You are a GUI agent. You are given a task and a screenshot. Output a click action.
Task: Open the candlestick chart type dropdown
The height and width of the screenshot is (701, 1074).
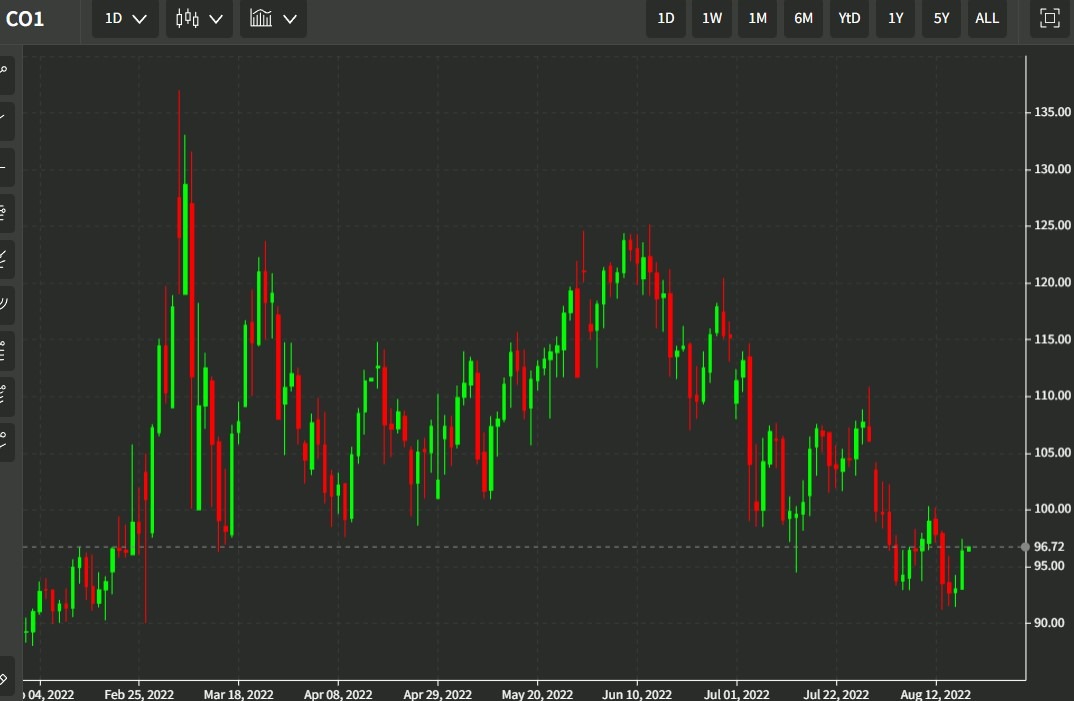click(x=199, y=19)
